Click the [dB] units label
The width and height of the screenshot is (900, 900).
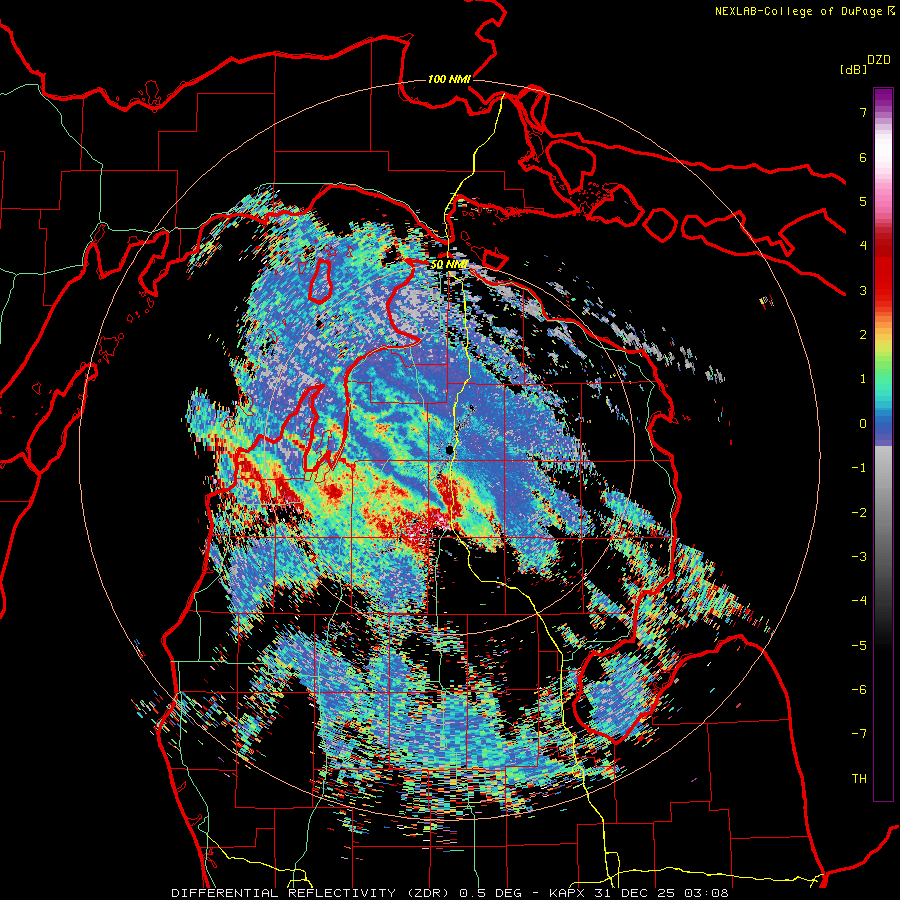[854, 69]
